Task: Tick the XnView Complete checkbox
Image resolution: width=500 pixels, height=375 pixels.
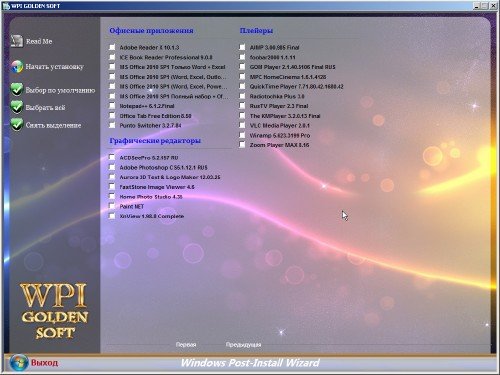Action: click(x=112, y=216)
